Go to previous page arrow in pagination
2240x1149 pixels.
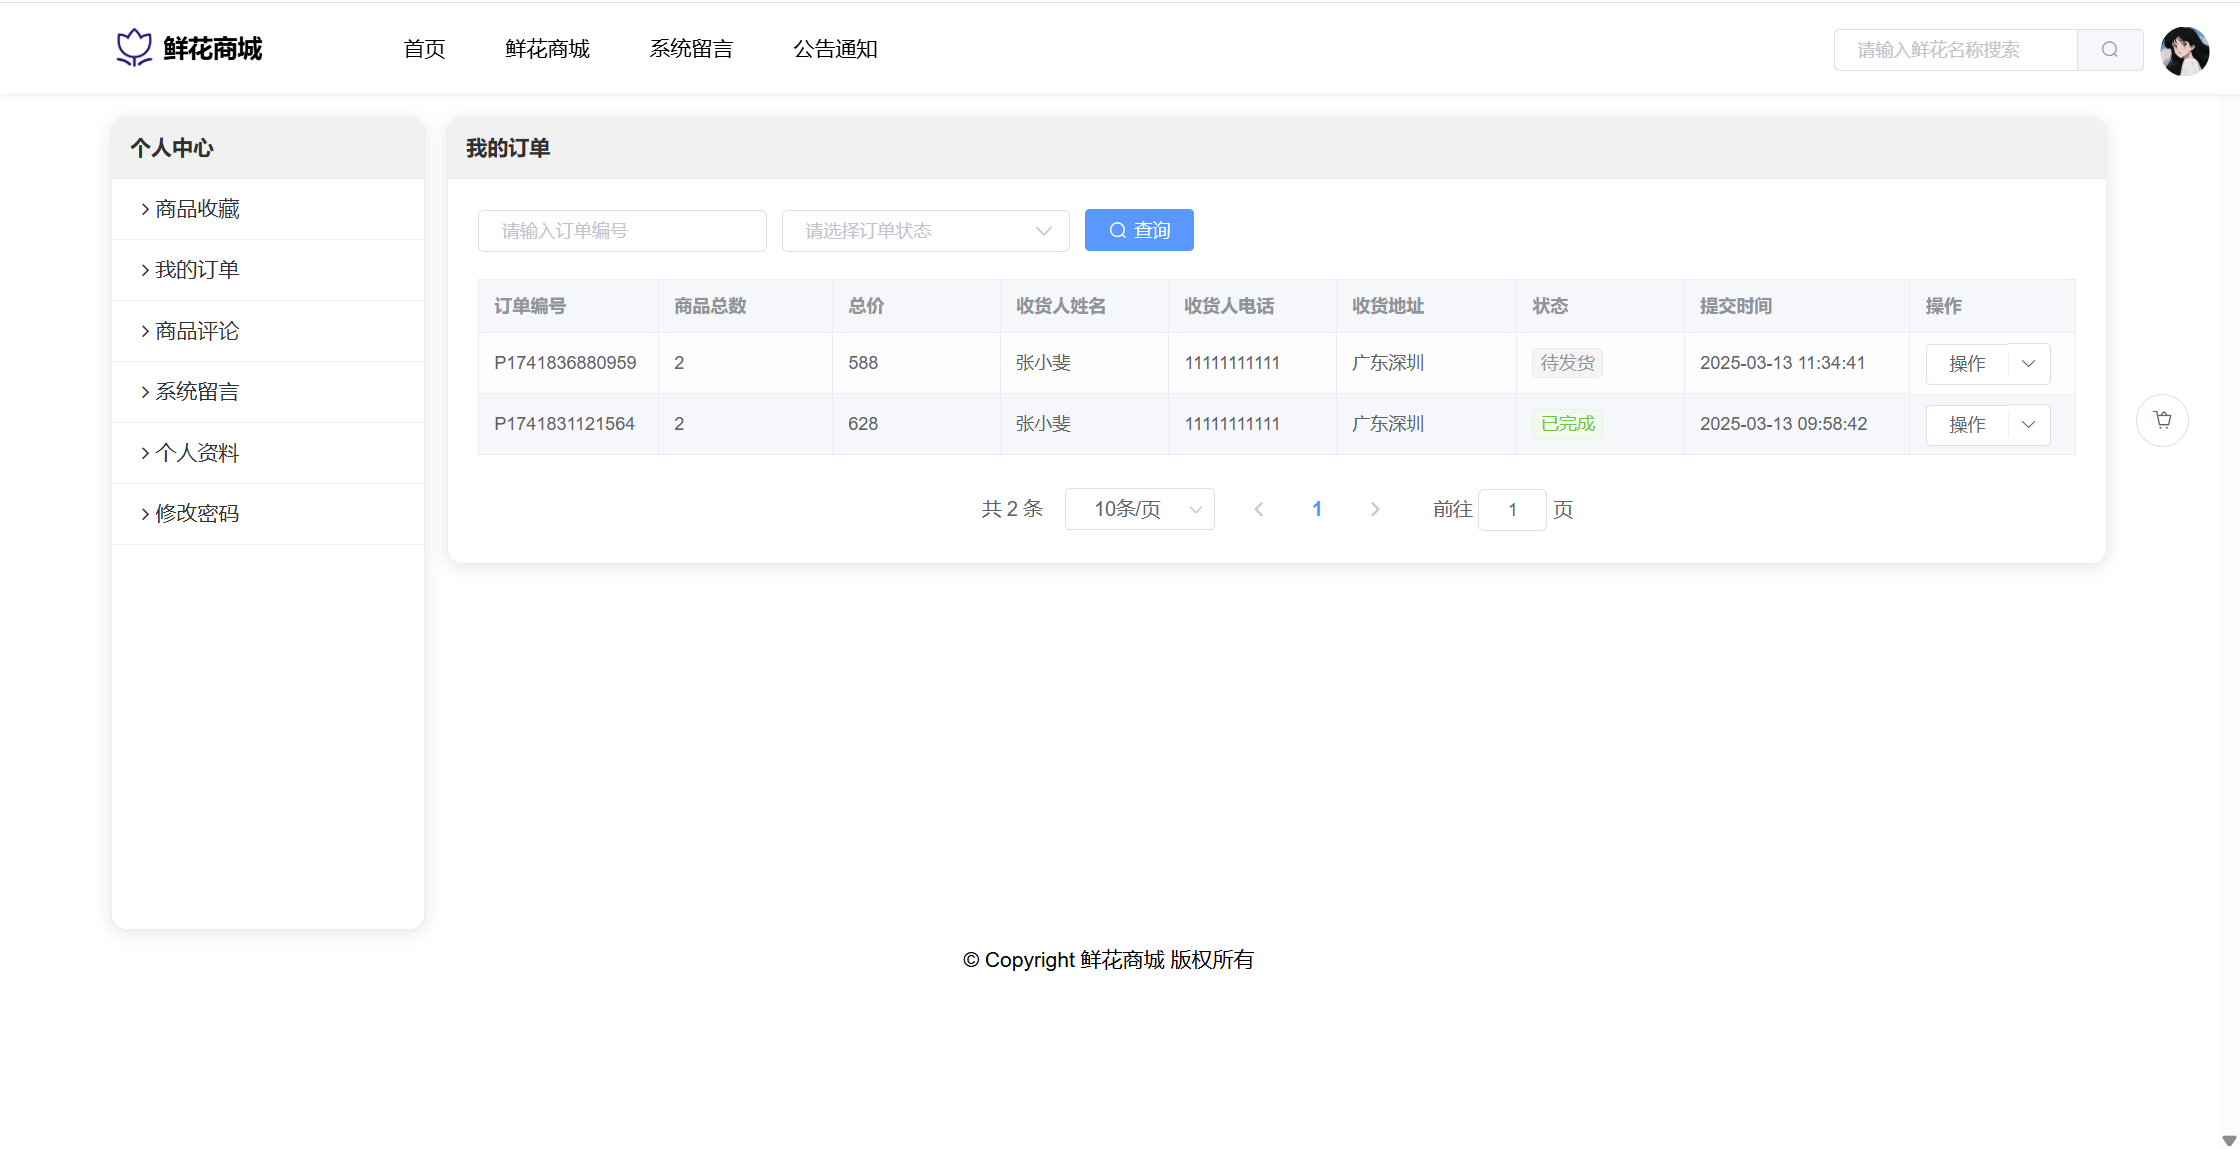click(x=1259, y=510)
